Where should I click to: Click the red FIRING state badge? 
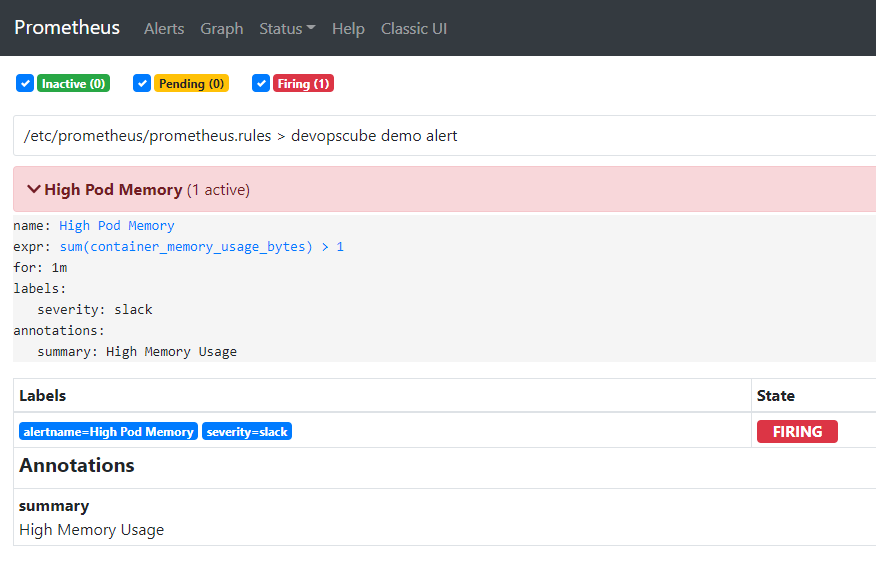[797, 431]
